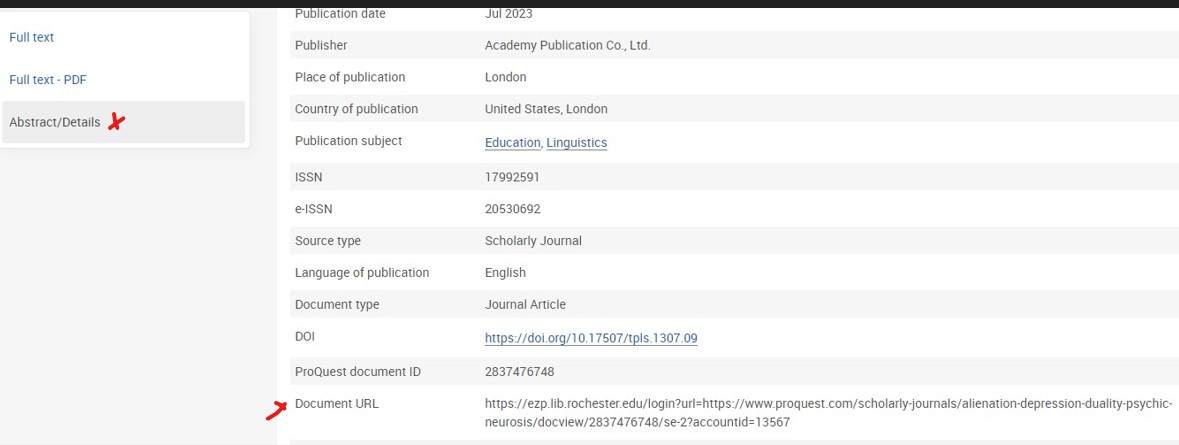Click the Publication subject field label
The height and width of the screenshot is (445, 1179).
(x=348, y=141)
